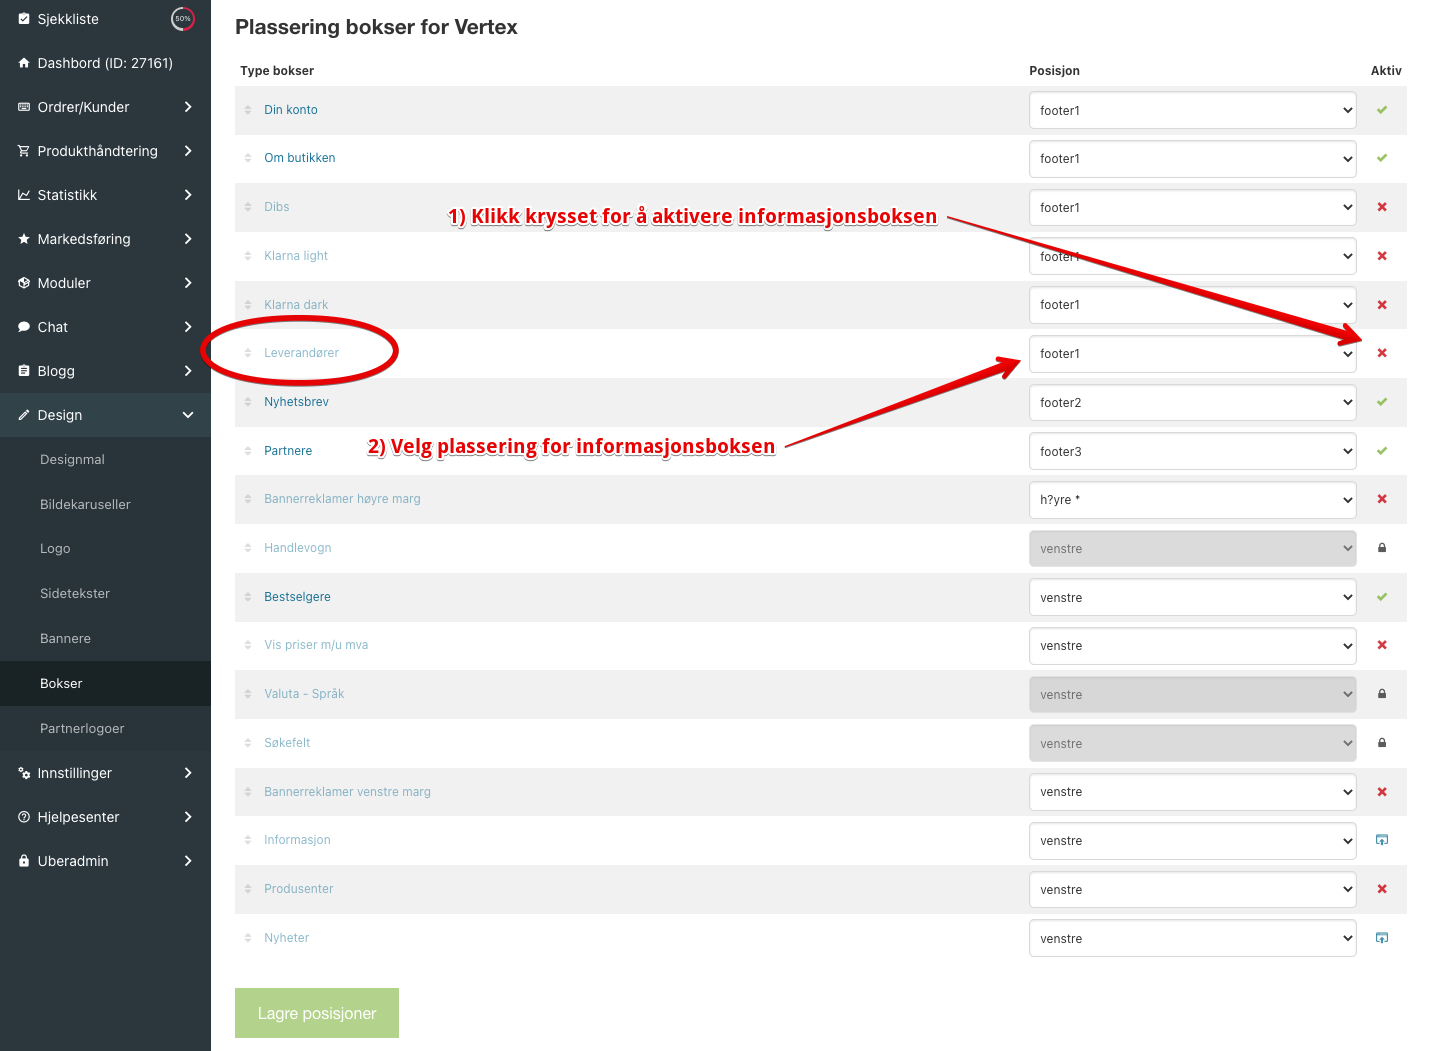Open position dropdown for Nyhetsbrev (footer2)
The image size is (1430, 1051).
coord(1192,403)
